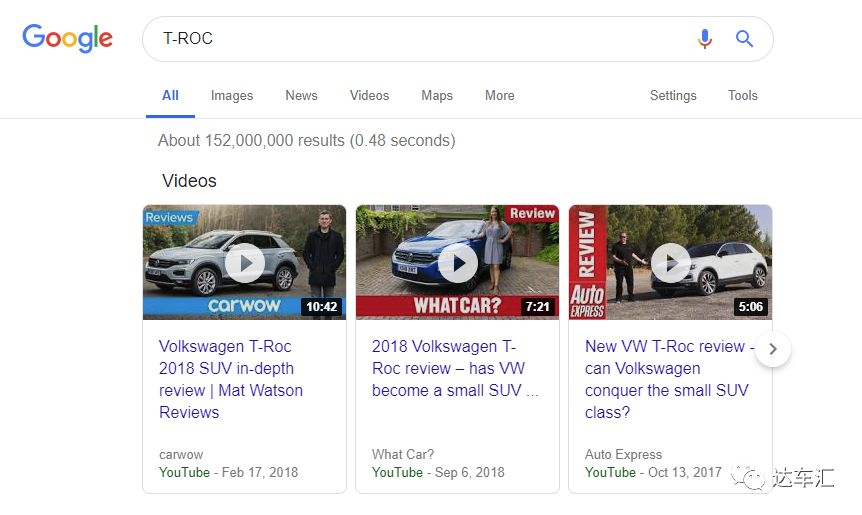The height and width of the screenshot is (515, 862).
Task: Click the 'Feb 17, 2018' date text
Action: 260,473
